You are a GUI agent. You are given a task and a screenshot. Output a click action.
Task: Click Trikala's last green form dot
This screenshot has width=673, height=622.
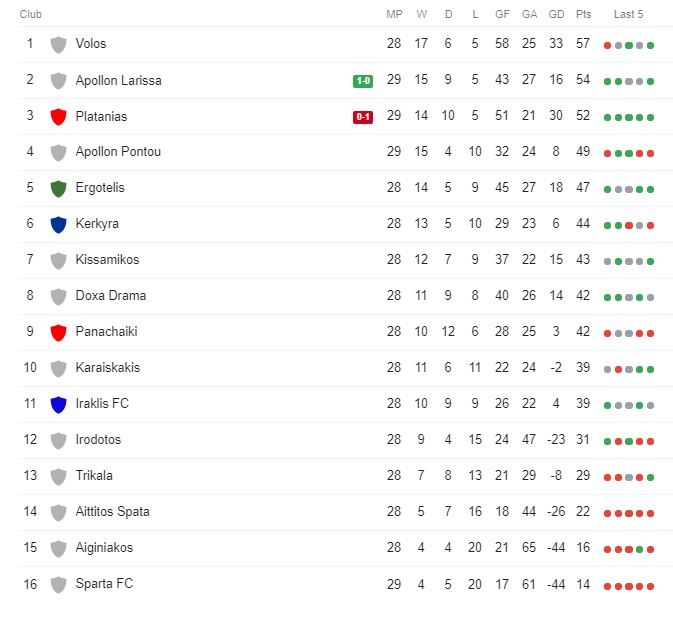[650, 477]
